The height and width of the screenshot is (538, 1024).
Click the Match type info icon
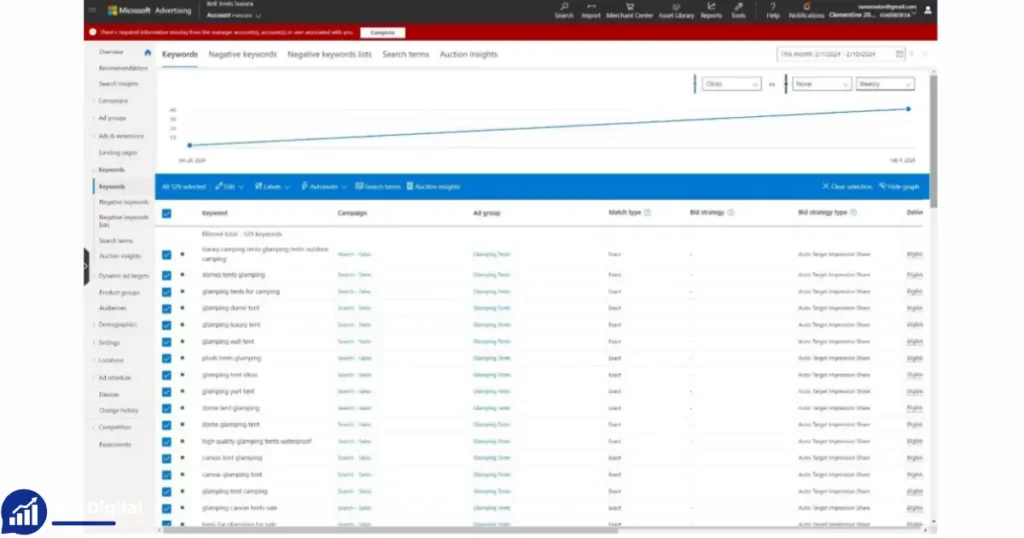[x=648, y=212]
